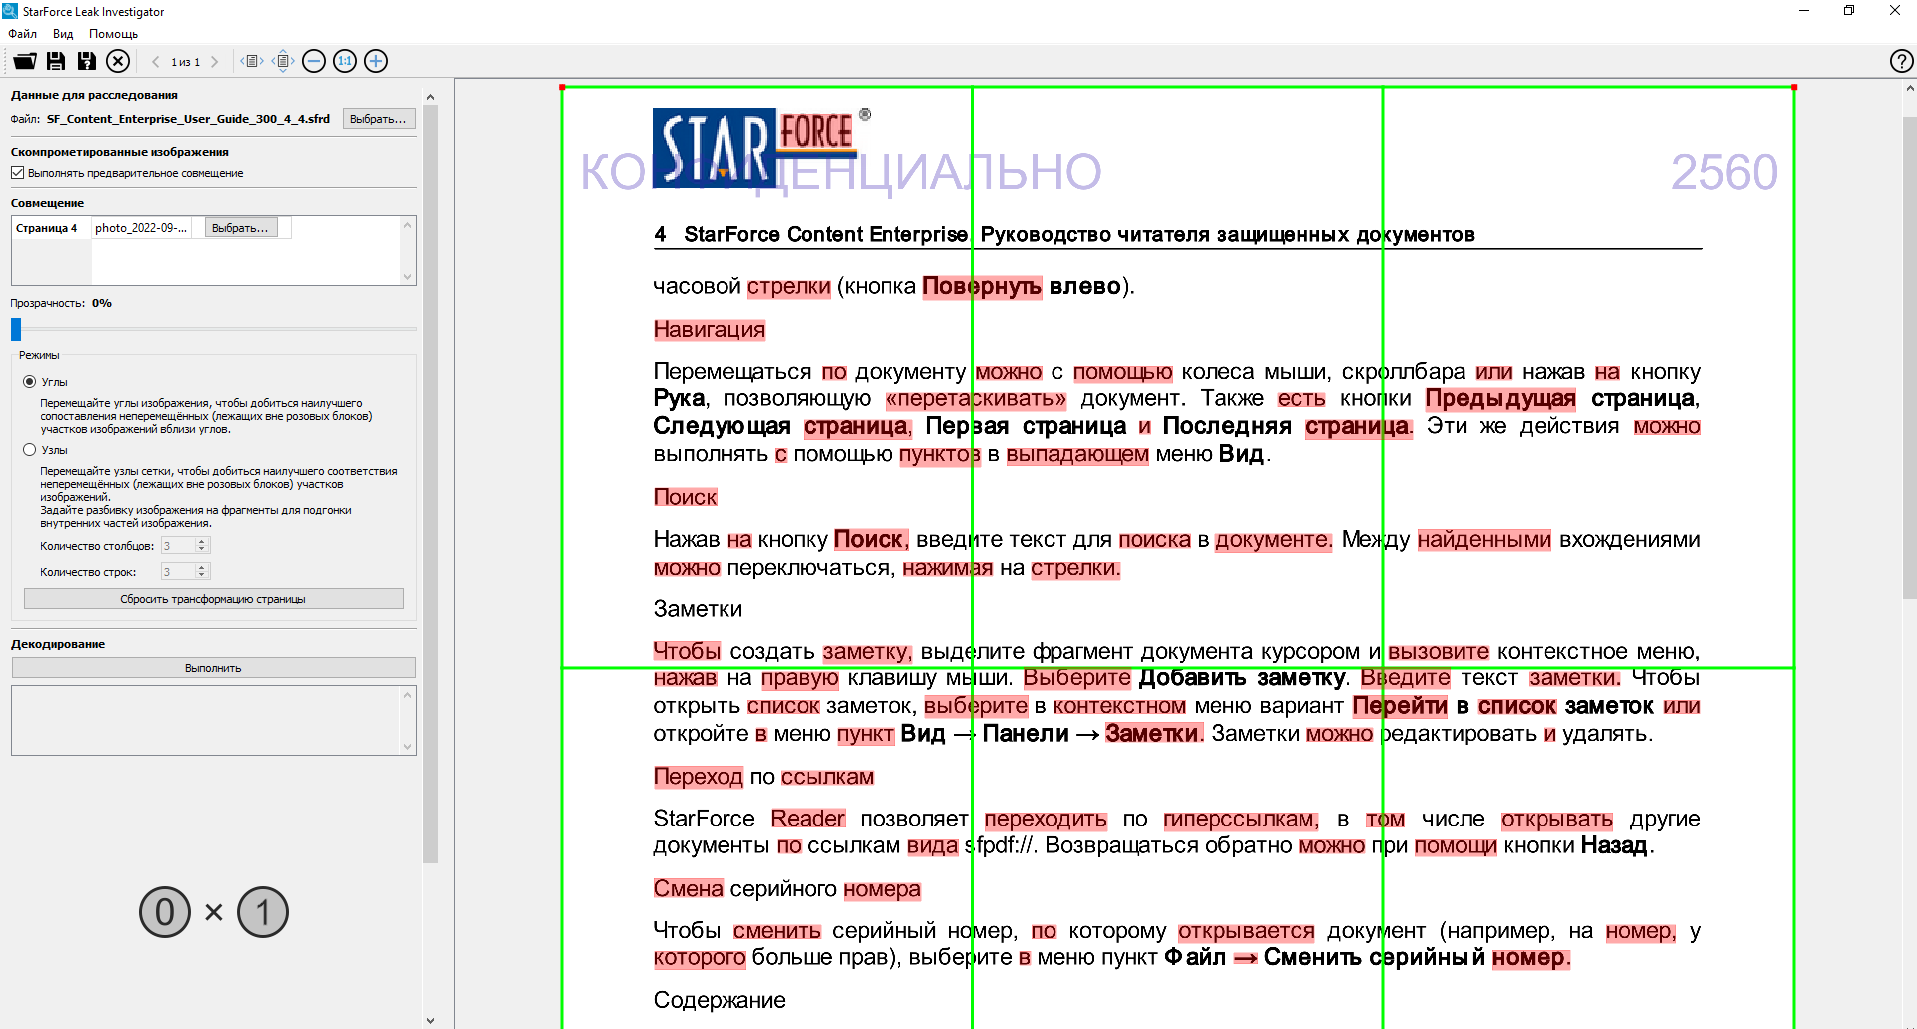Viewport: 1917px width, 1029px height.
Task: Click the circled X close-investigation icon
Action: [118, 61]
